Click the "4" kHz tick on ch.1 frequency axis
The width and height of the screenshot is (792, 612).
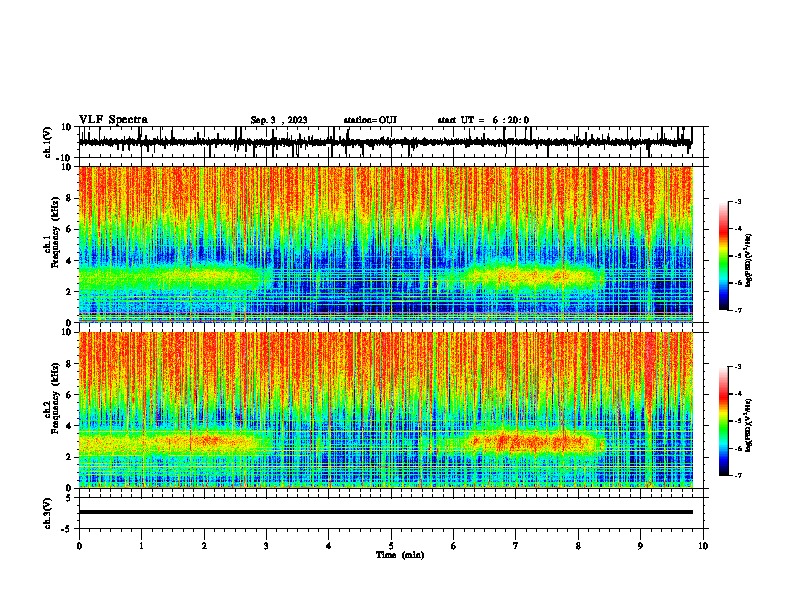tap(70, 261)
